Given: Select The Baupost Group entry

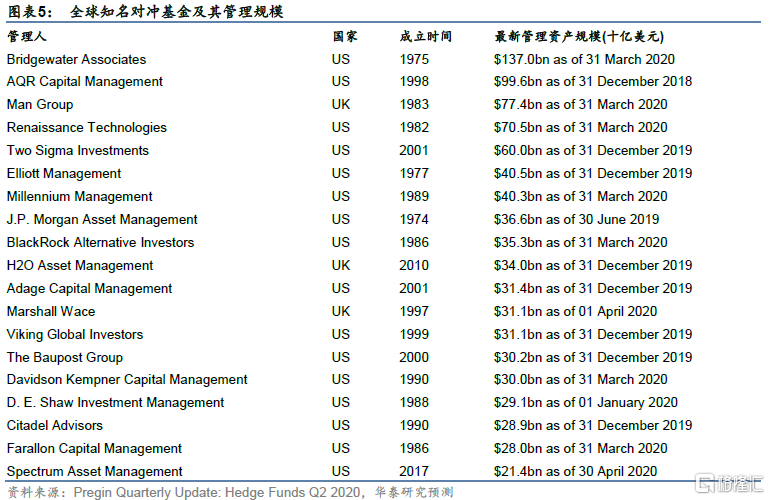Looking at the screenshot, I should 65,357.
